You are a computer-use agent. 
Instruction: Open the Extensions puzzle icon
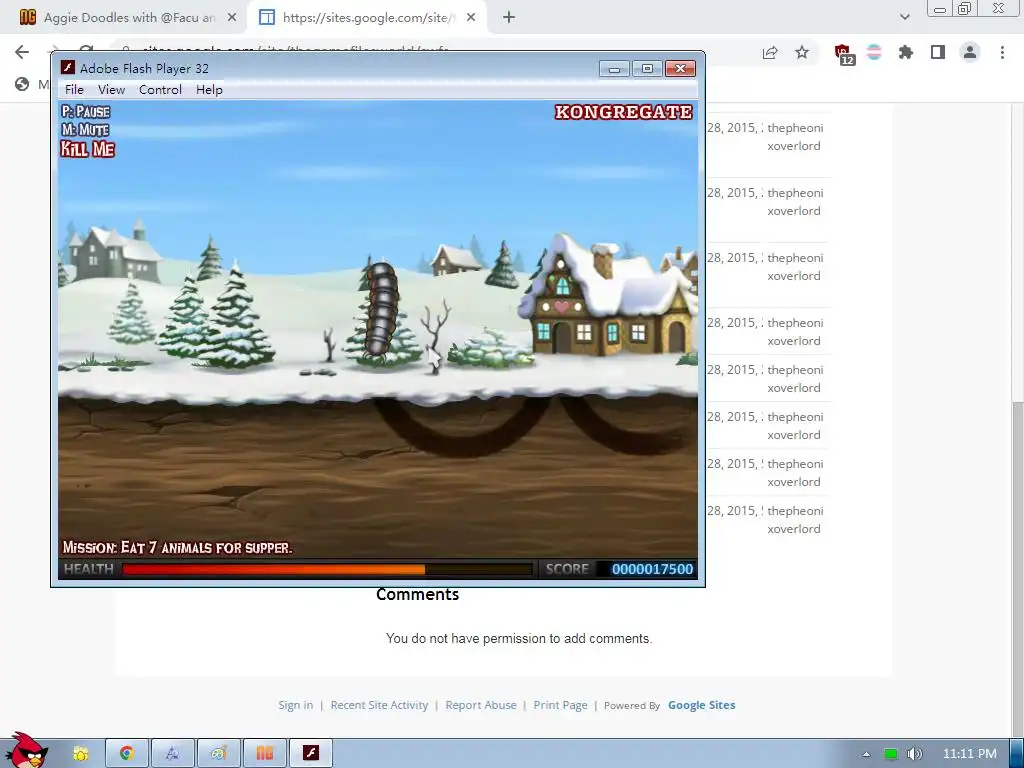(906, 52)
